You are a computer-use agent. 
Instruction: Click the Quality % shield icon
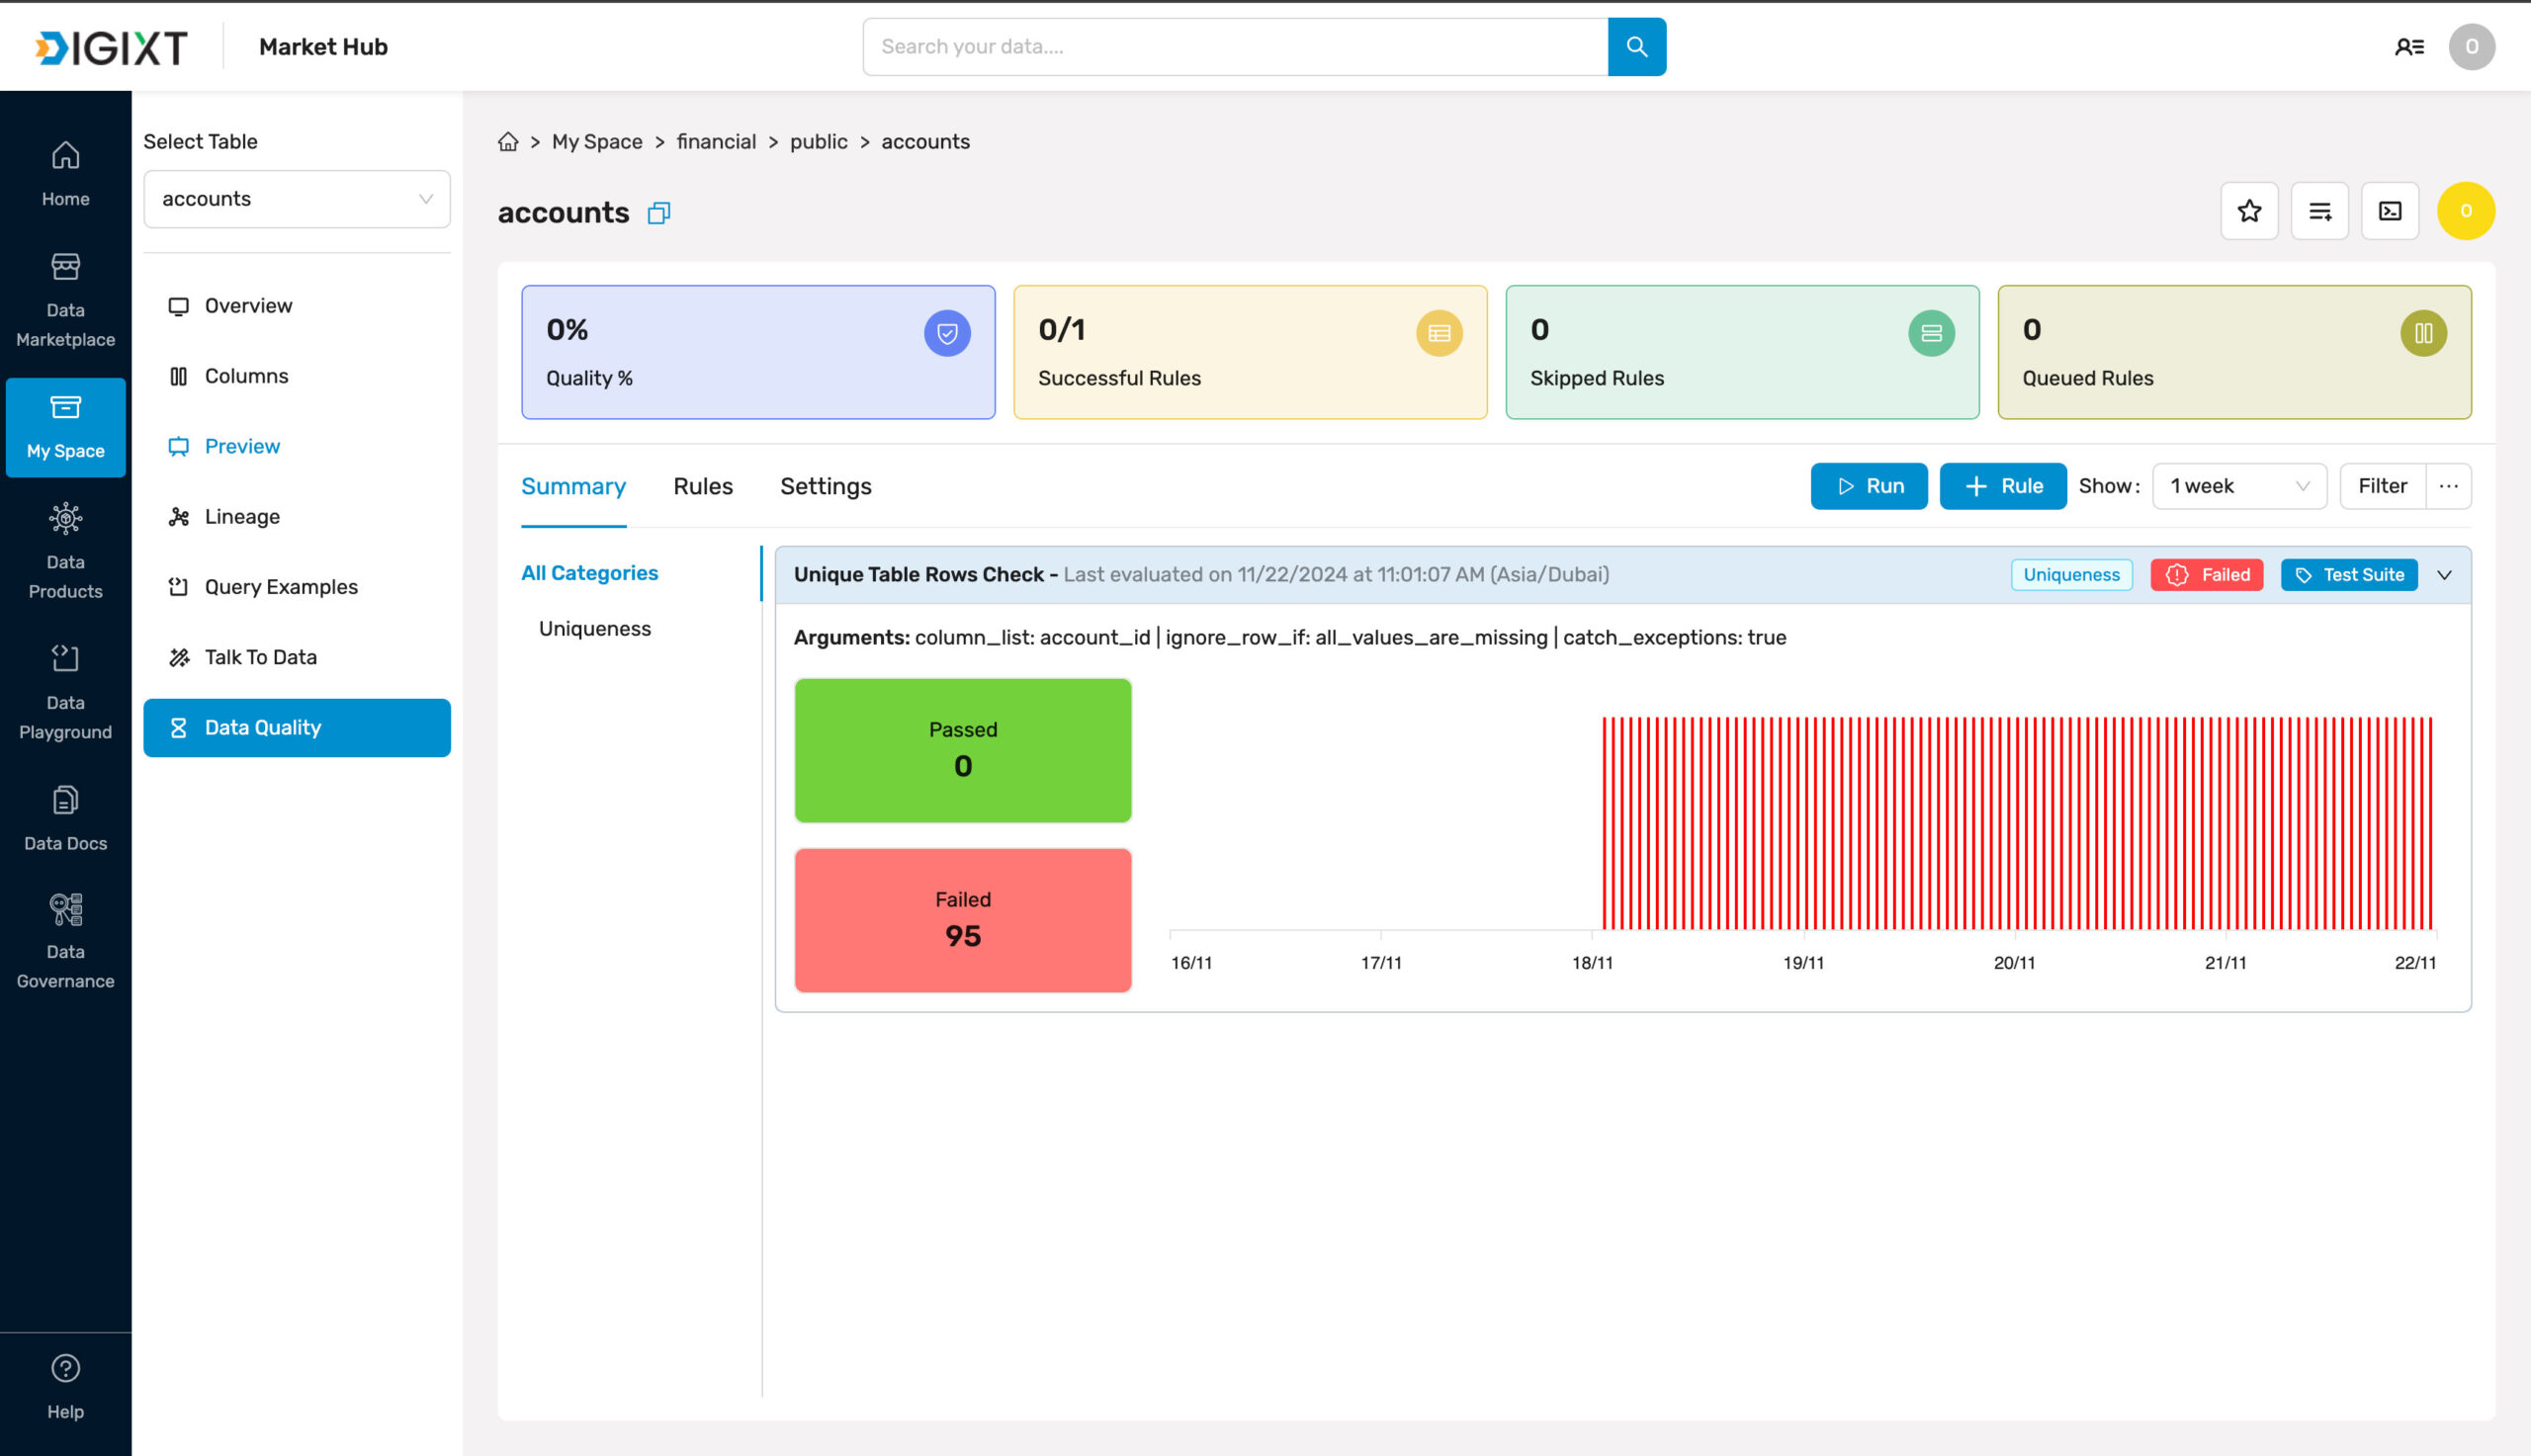coord(947,333)
